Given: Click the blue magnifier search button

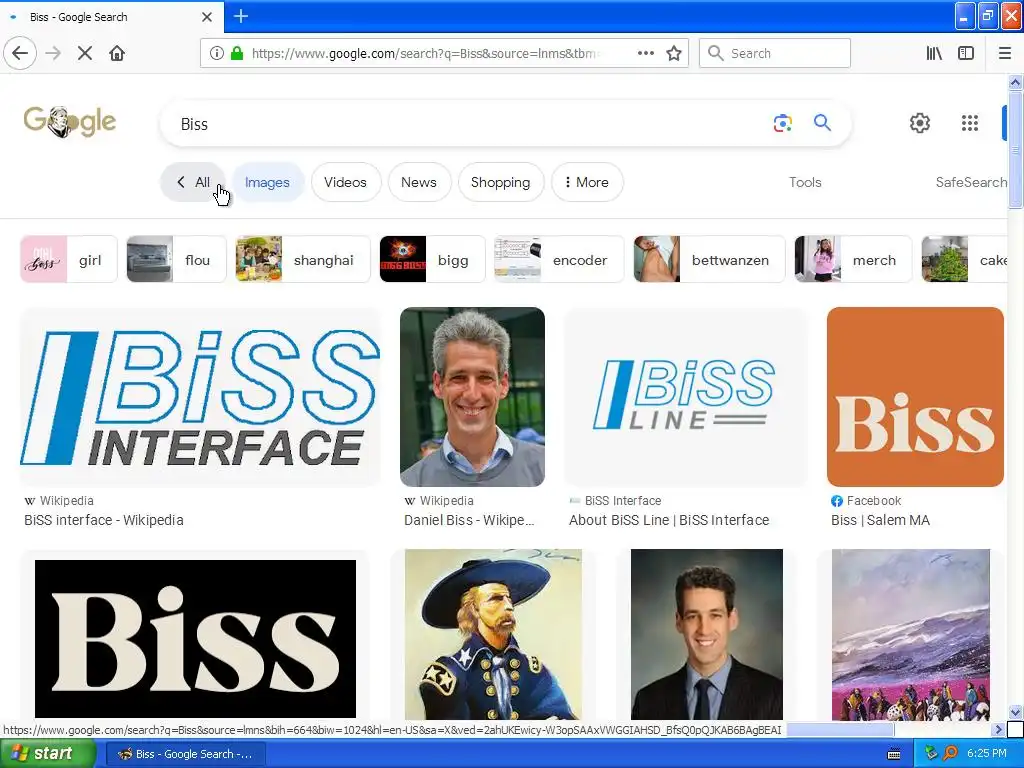Looking at the screenshot, I should [x=822, y=123].
